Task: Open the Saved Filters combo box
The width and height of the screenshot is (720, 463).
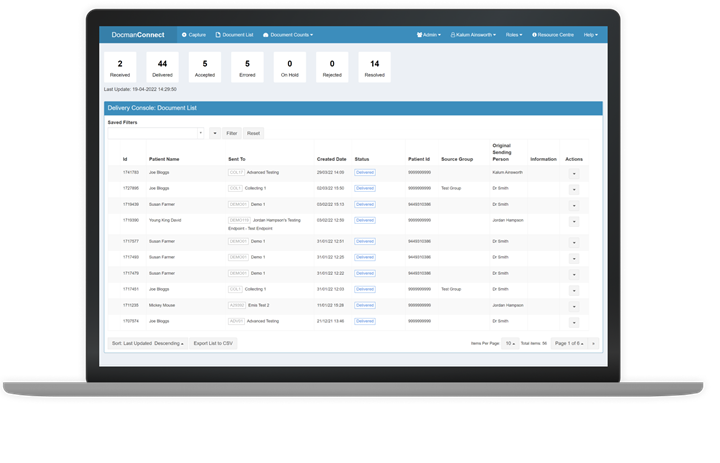Action: point(155,132)
